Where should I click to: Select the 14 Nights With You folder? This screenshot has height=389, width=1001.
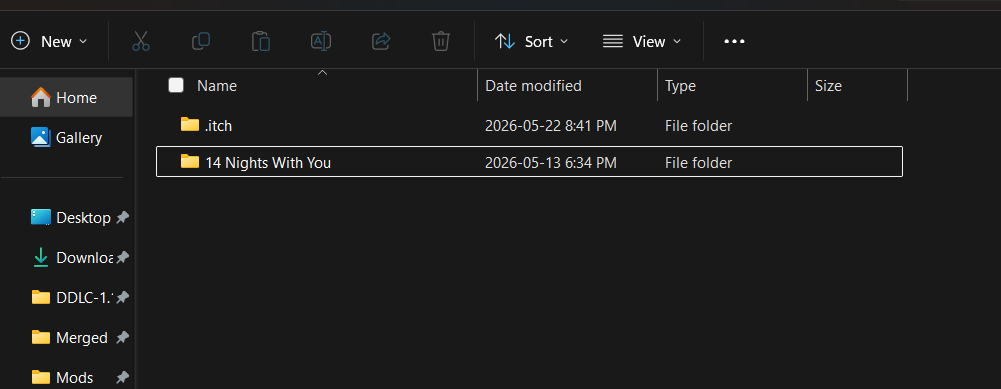529,162
